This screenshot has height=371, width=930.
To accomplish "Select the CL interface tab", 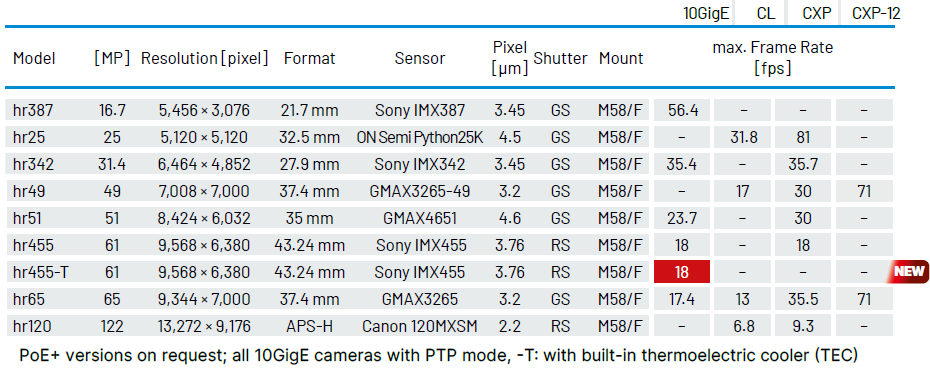I will 766,13.
